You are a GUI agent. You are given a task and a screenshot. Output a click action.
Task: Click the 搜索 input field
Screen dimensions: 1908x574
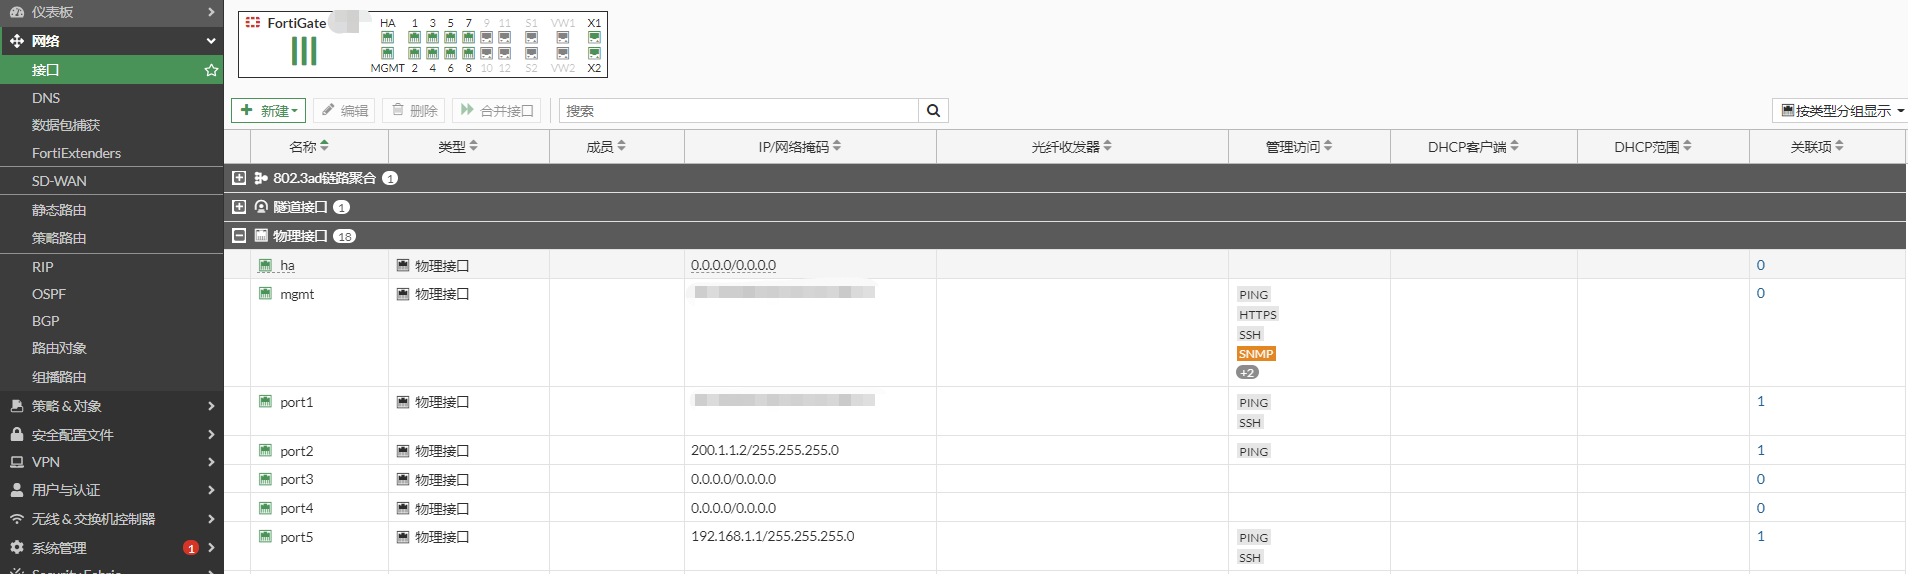(x=738, y=111)
